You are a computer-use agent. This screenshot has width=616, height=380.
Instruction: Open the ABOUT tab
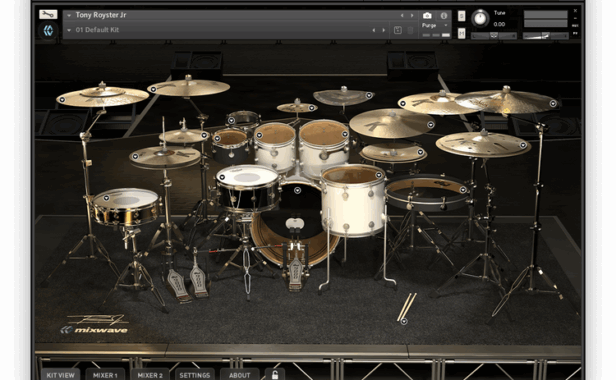tap(240, 375)
